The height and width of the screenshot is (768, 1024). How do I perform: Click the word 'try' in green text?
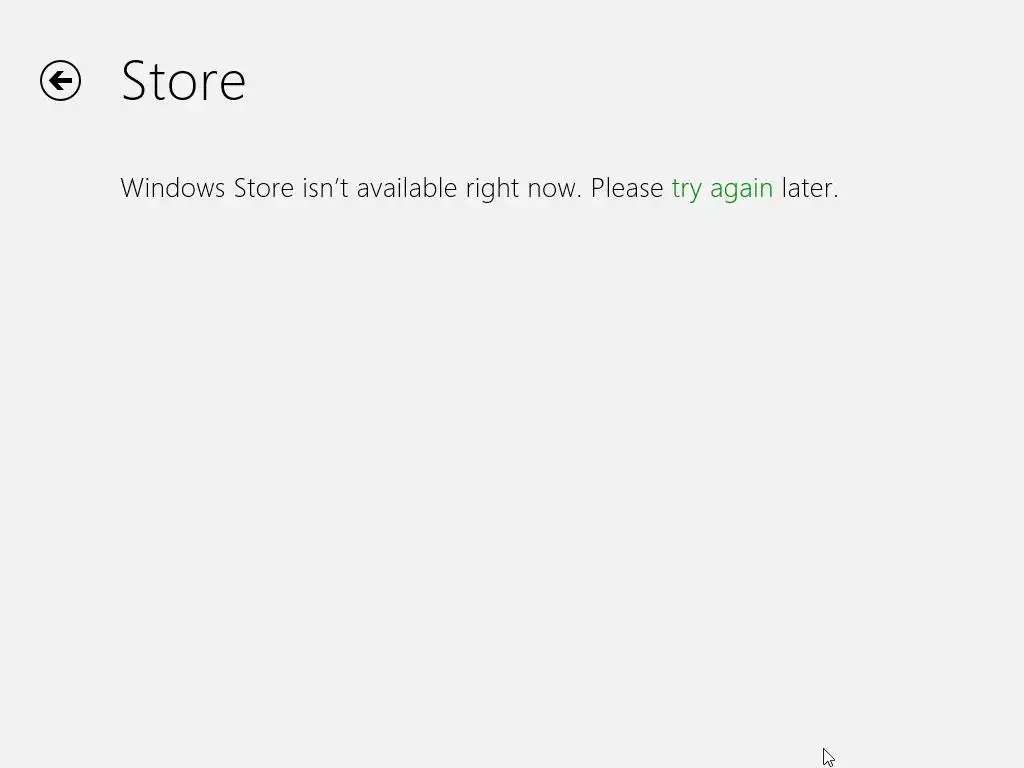click(686, 189)
